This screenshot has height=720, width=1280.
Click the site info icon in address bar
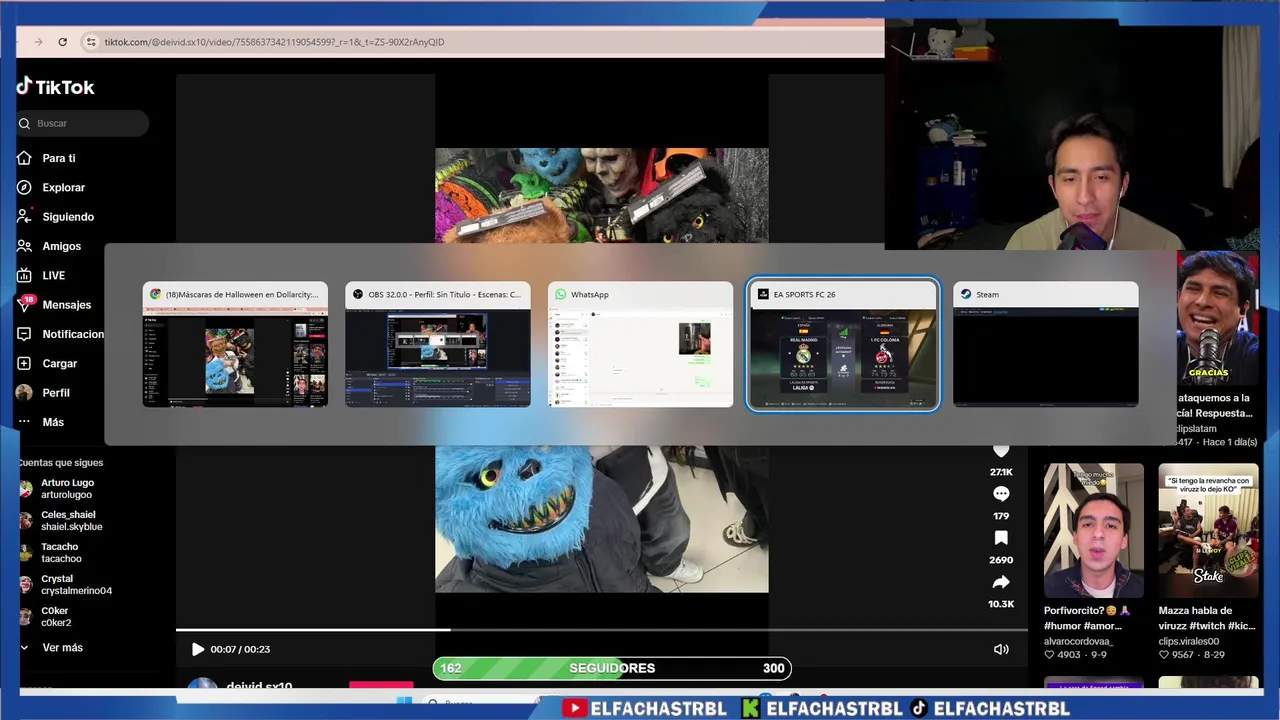point(91,42)
